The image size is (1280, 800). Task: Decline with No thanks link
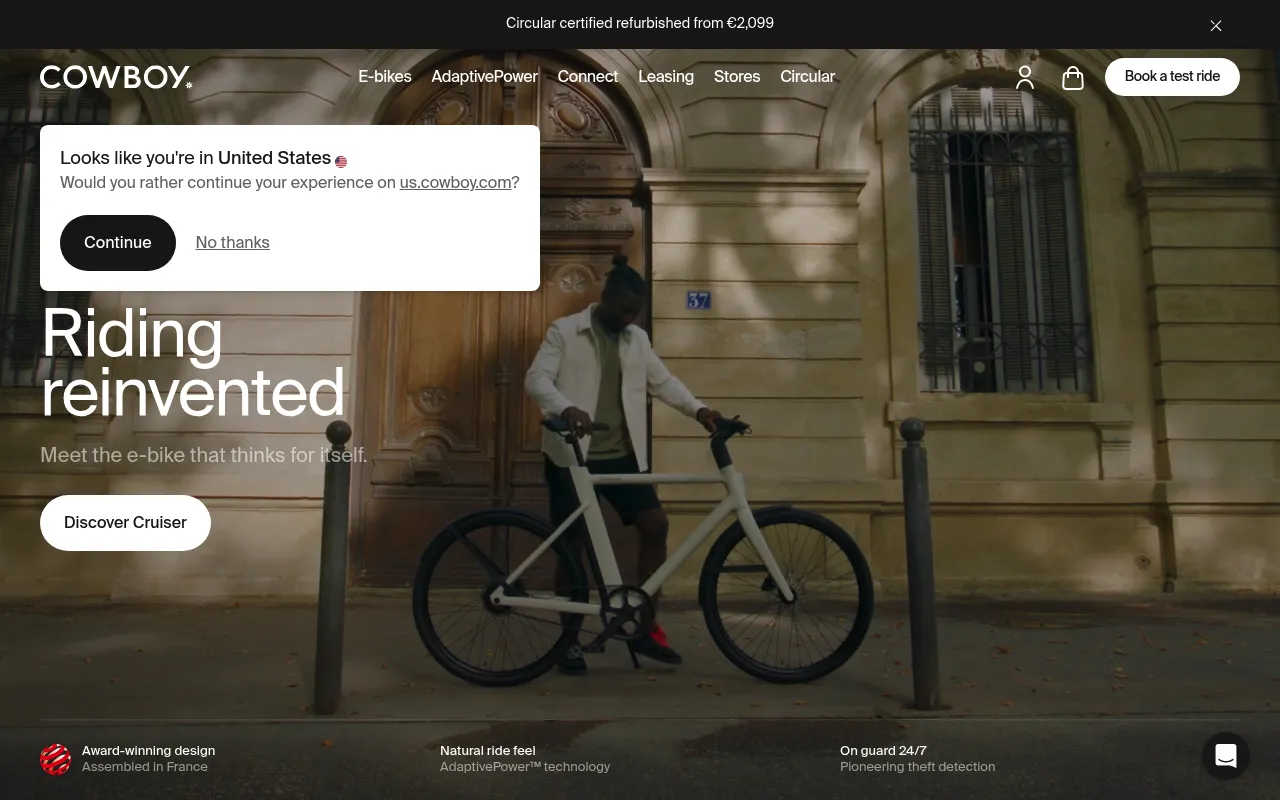233,243
